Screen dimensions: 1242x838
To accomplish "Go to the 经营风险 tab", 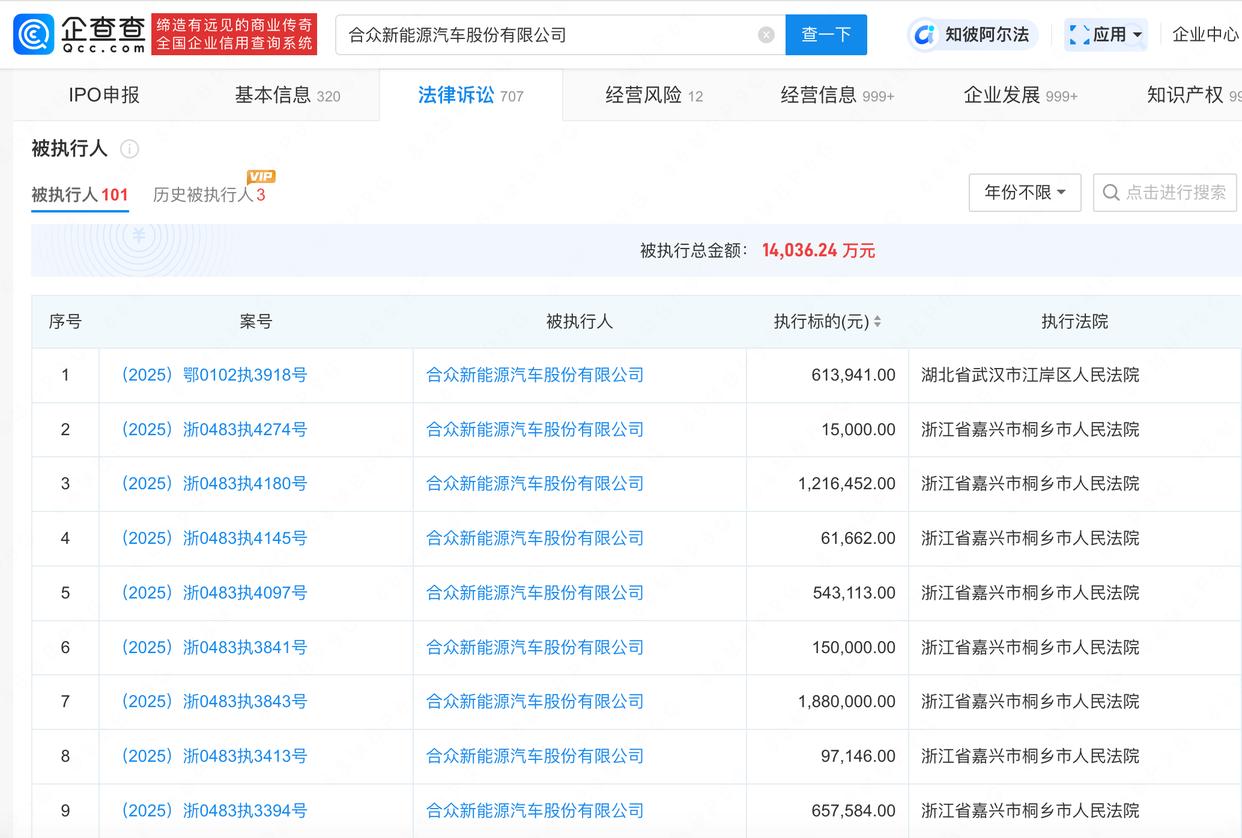I will pos(654,95).
